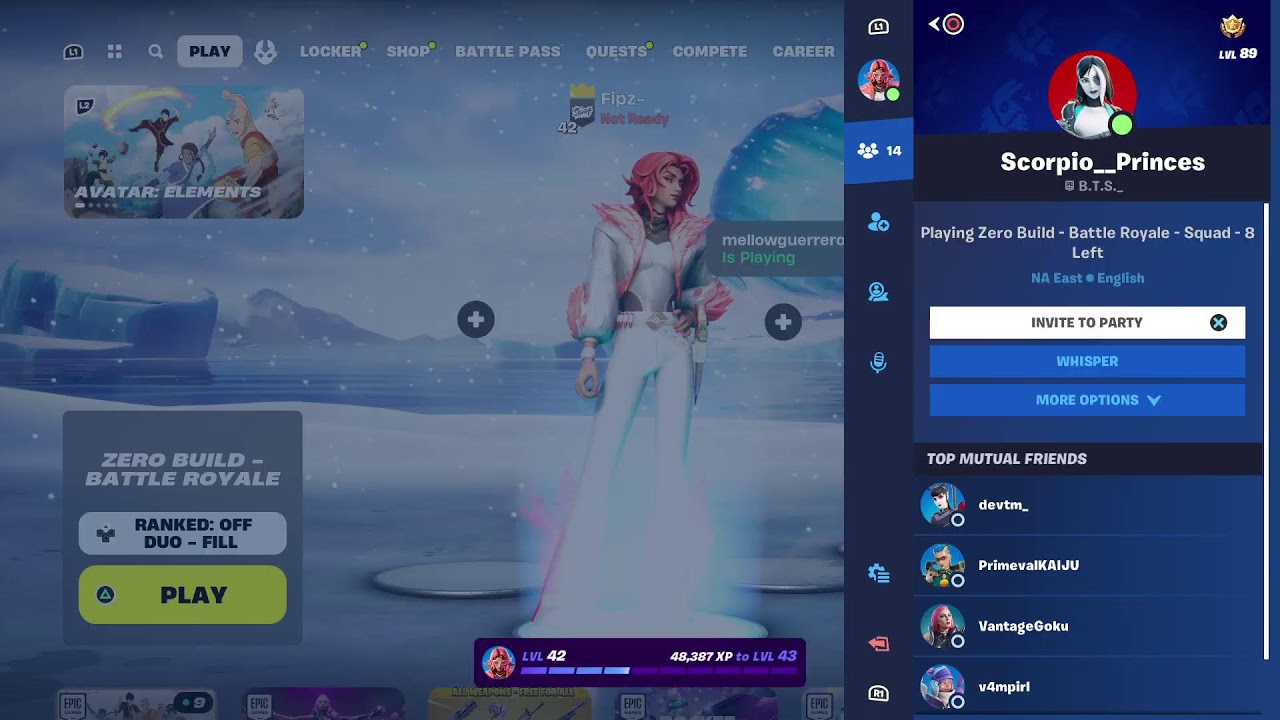Click the X icon on Invite to Party
Image resolution: width=1280 pixels, height=720 pixels.
(1218, 322)
